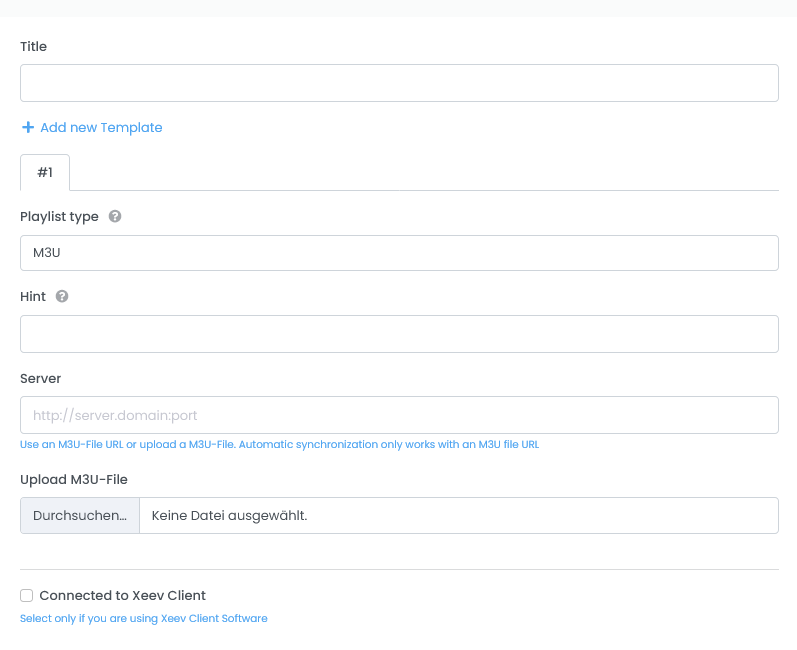Switch to the #1 template tab

pyautogui.click(x=45, y=172)
